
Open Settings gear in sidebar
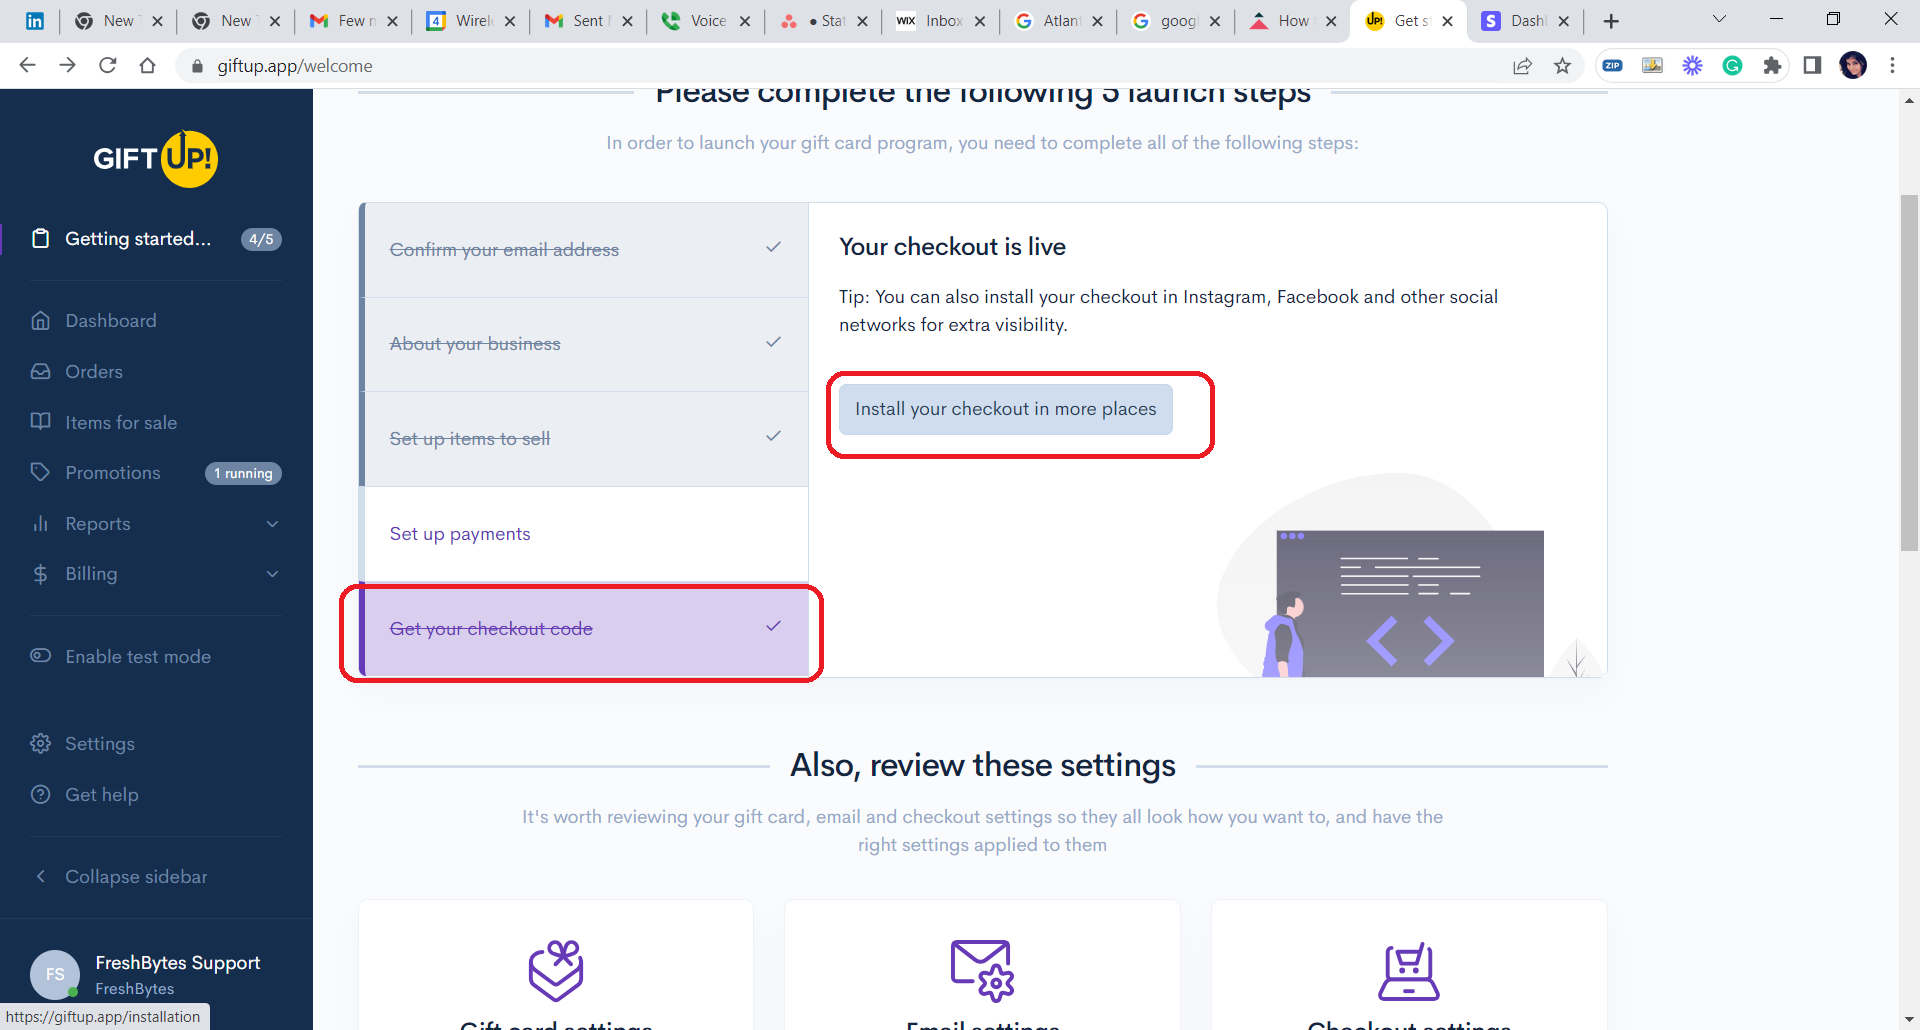tap(41, 743)
